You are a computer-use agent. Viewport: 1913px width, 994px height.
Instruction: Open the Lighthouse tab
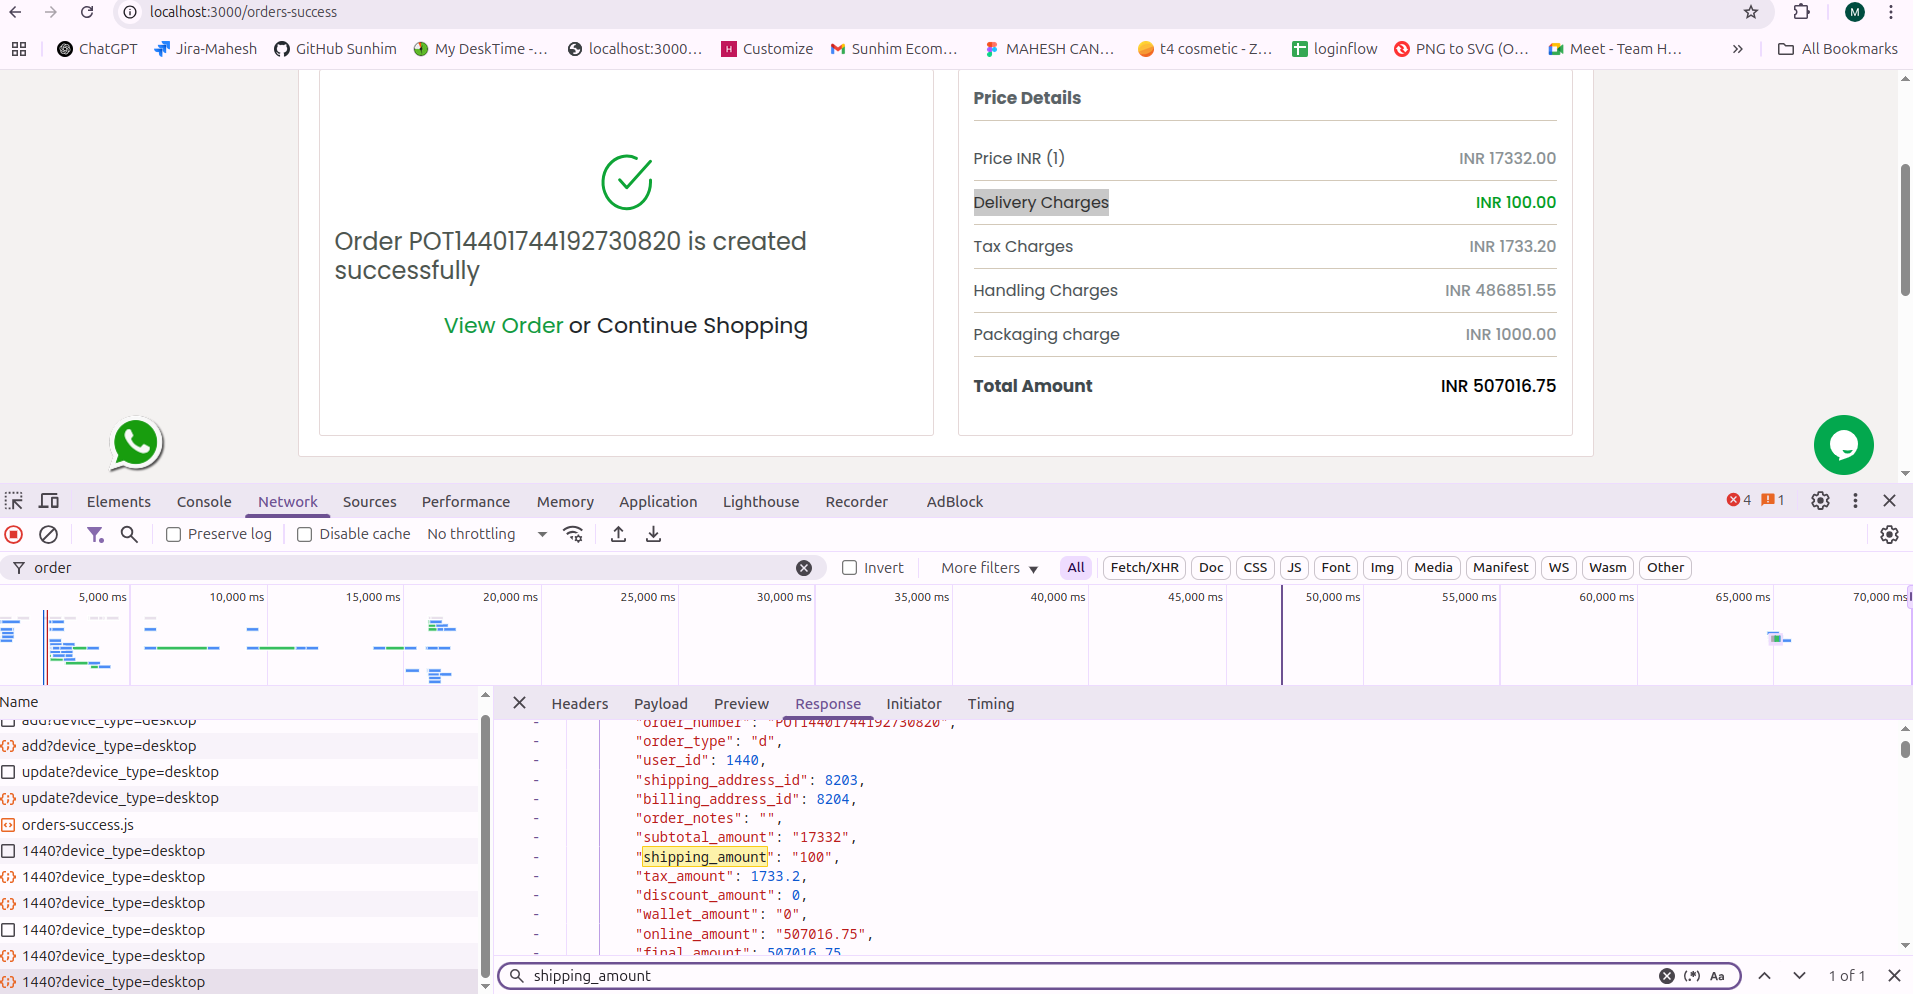coord(761,502)
